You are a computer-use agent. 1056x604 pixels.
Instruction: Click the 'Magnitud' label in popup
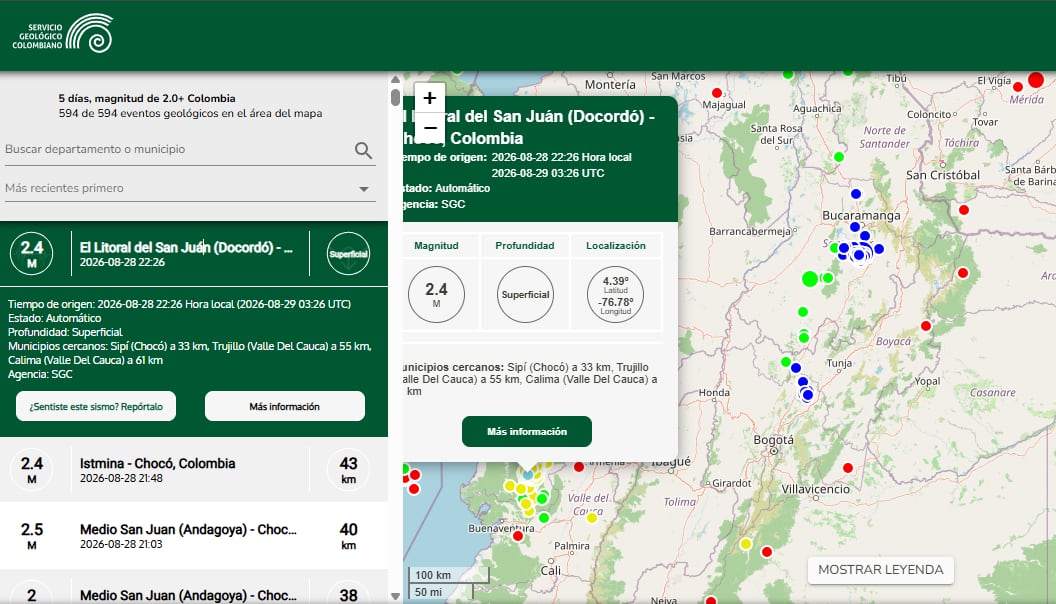click(436, 246)
